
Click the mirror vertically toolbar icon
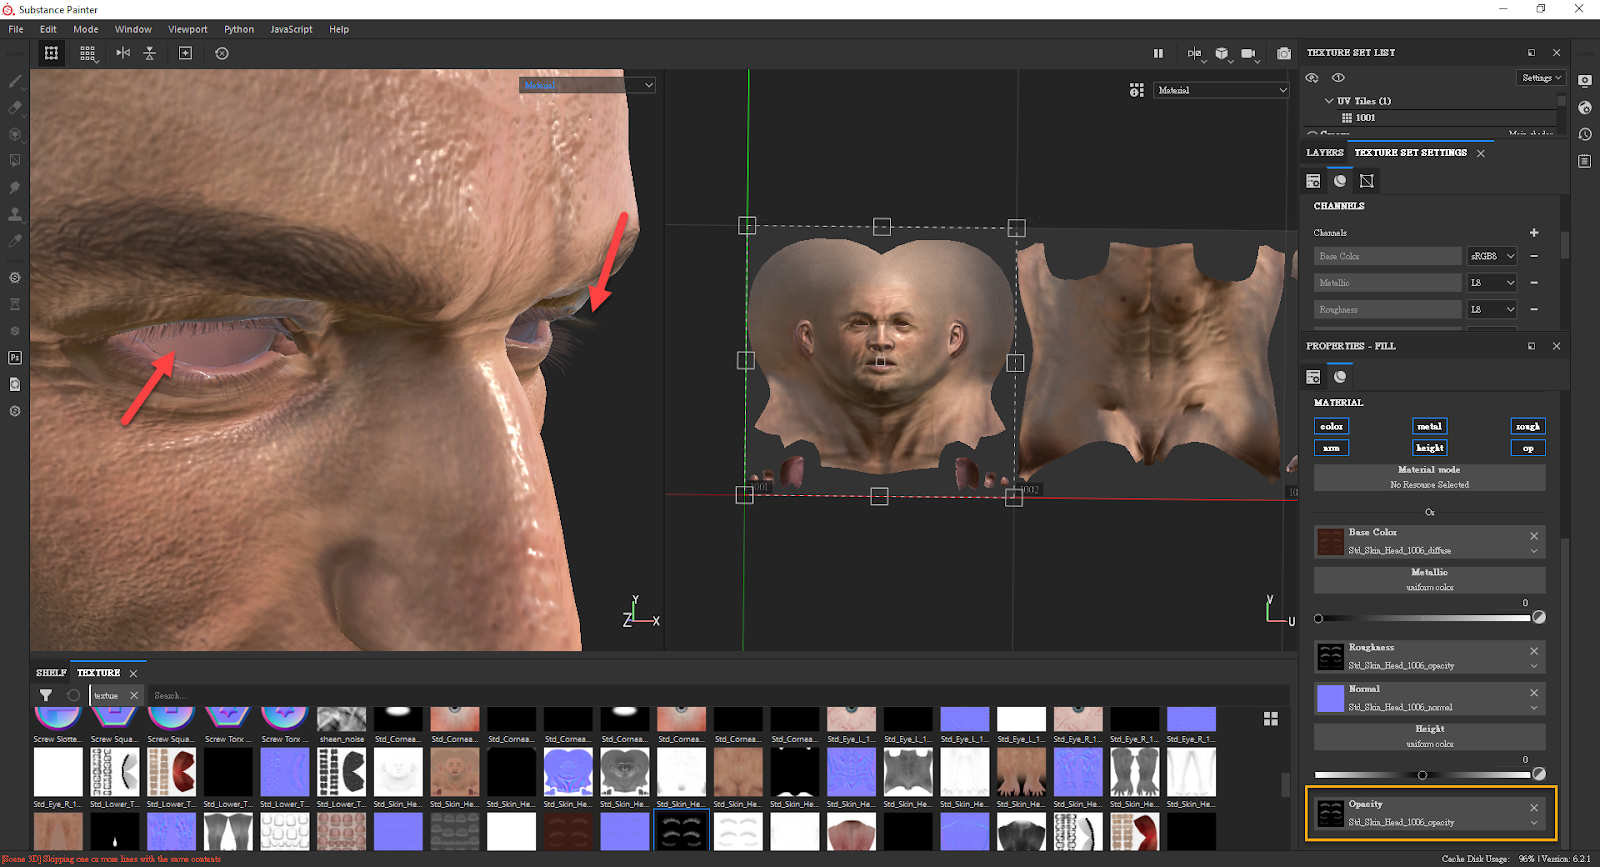[150, 53]
